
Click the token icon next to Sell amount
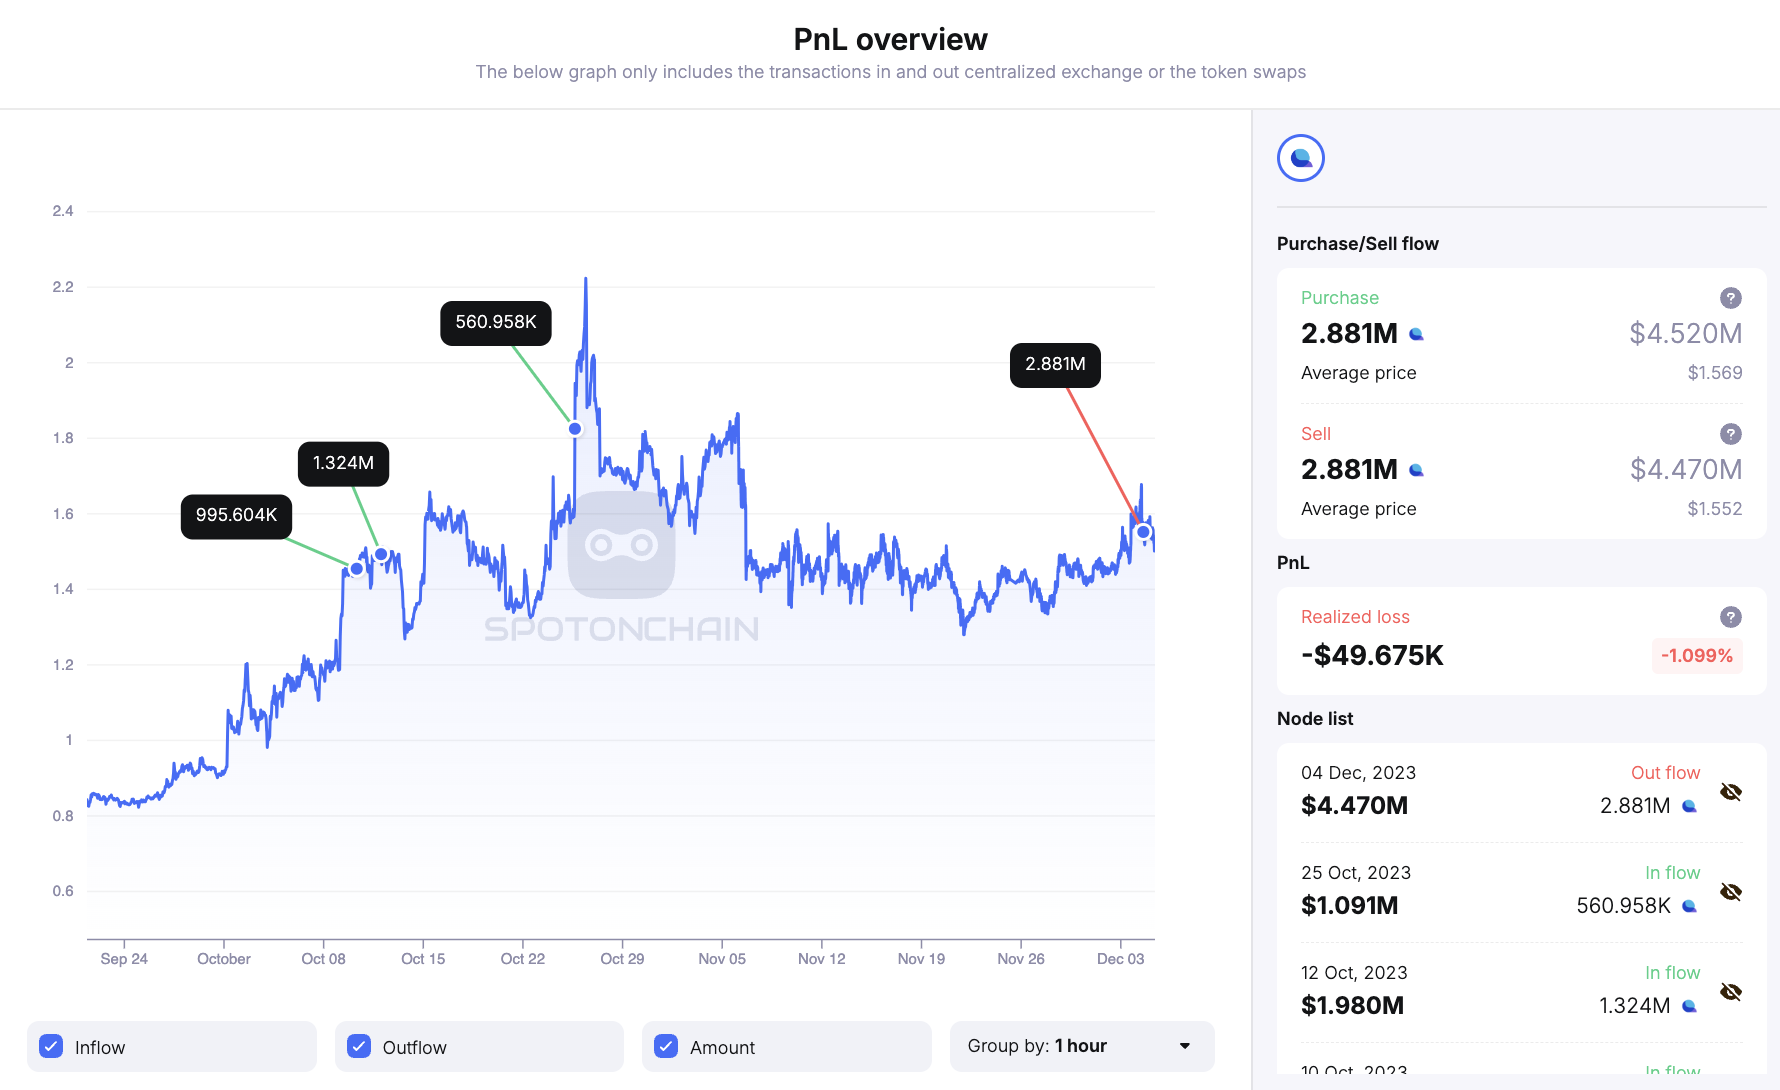[1416, 470]
